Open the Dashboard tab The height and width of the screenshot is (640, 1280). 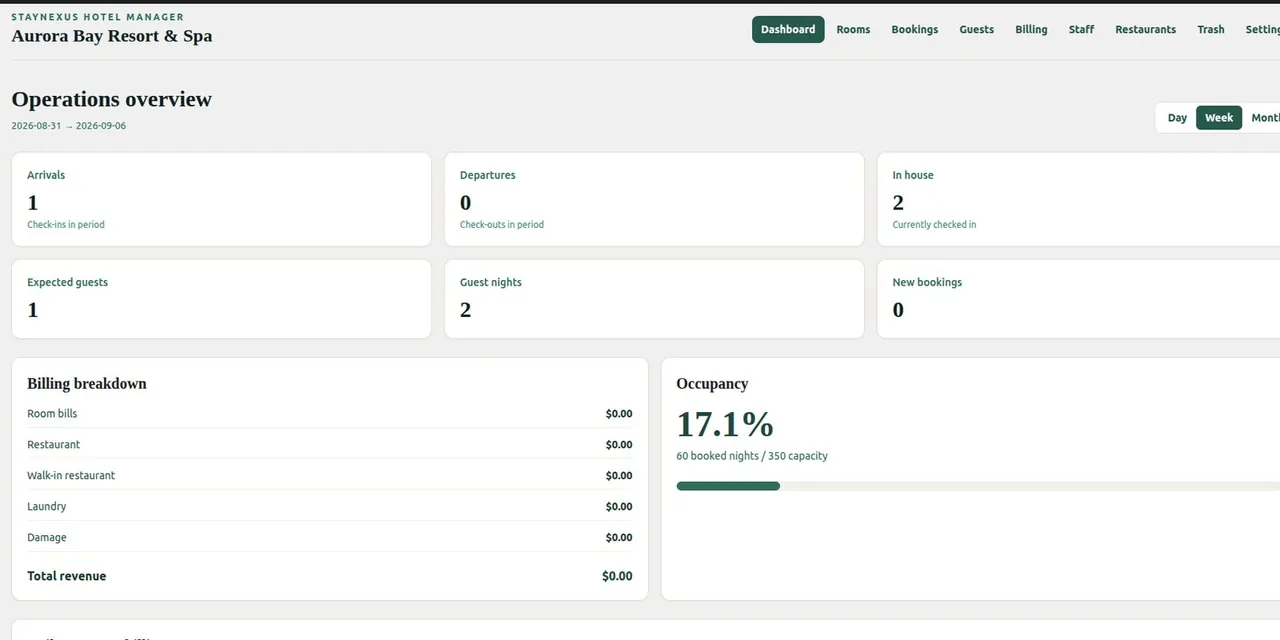pyautogui.click(x=788, y=29)
